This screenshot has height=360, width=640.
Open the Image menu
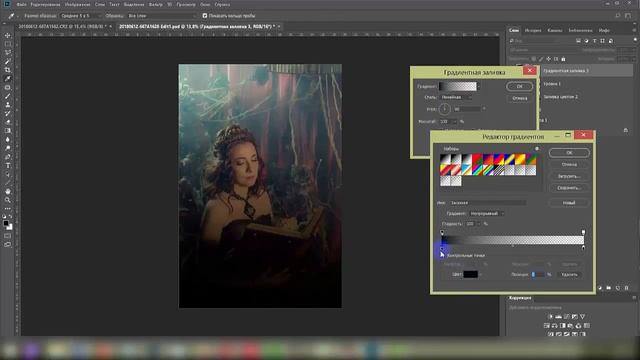click(x=77, y=4)
